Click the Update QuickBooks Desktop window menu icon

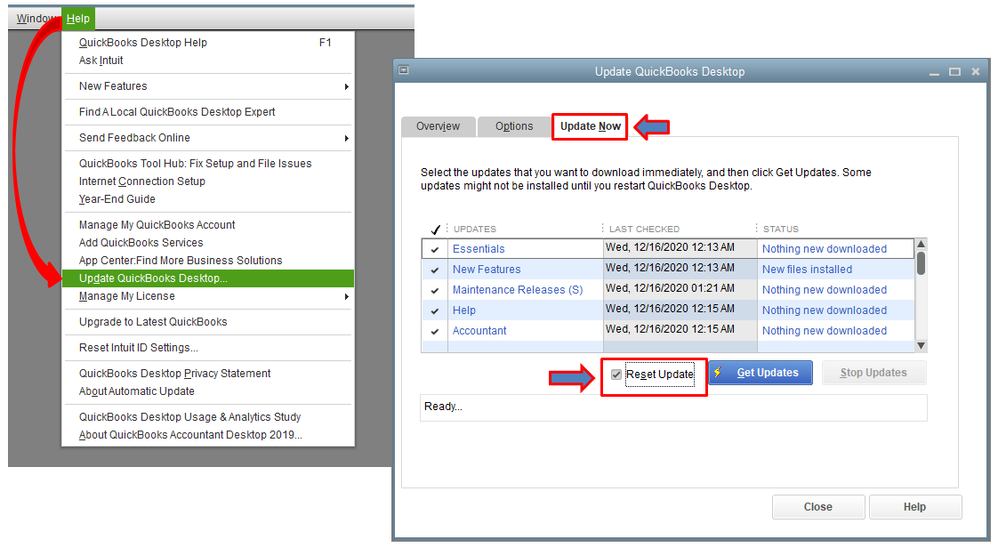coord(404,70)
